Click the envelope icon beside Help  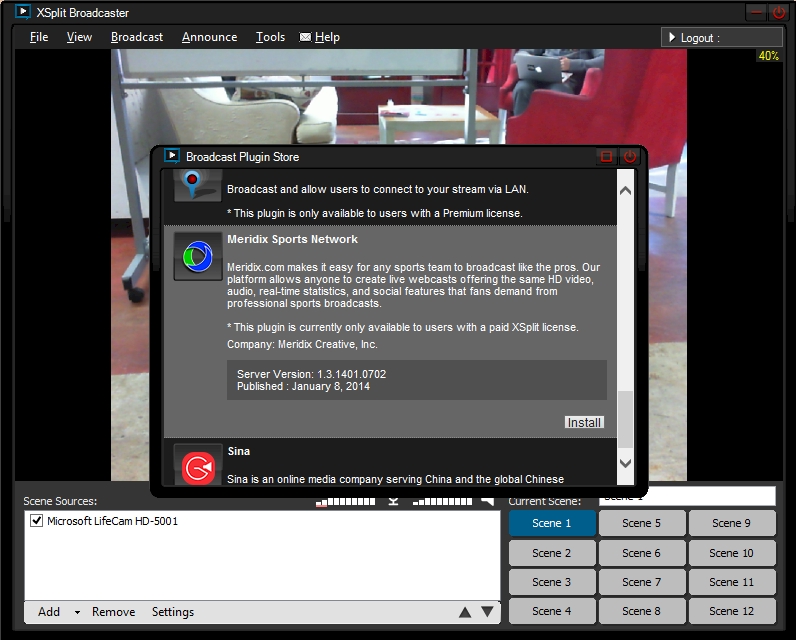tap(305, 37)
